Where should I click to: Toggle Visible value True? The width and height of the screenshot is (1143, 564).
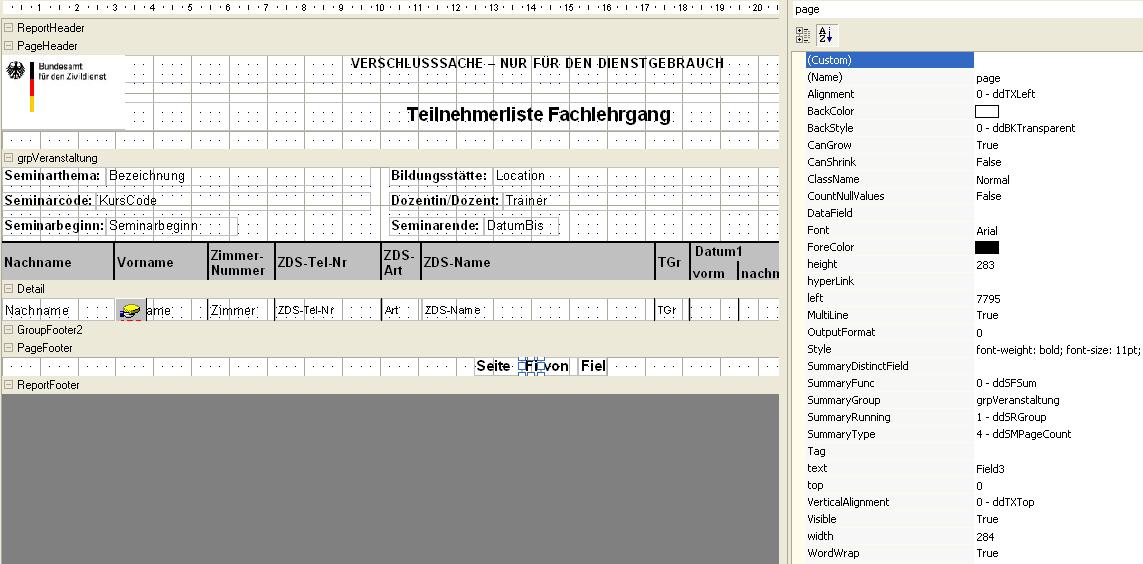[987, 519]
